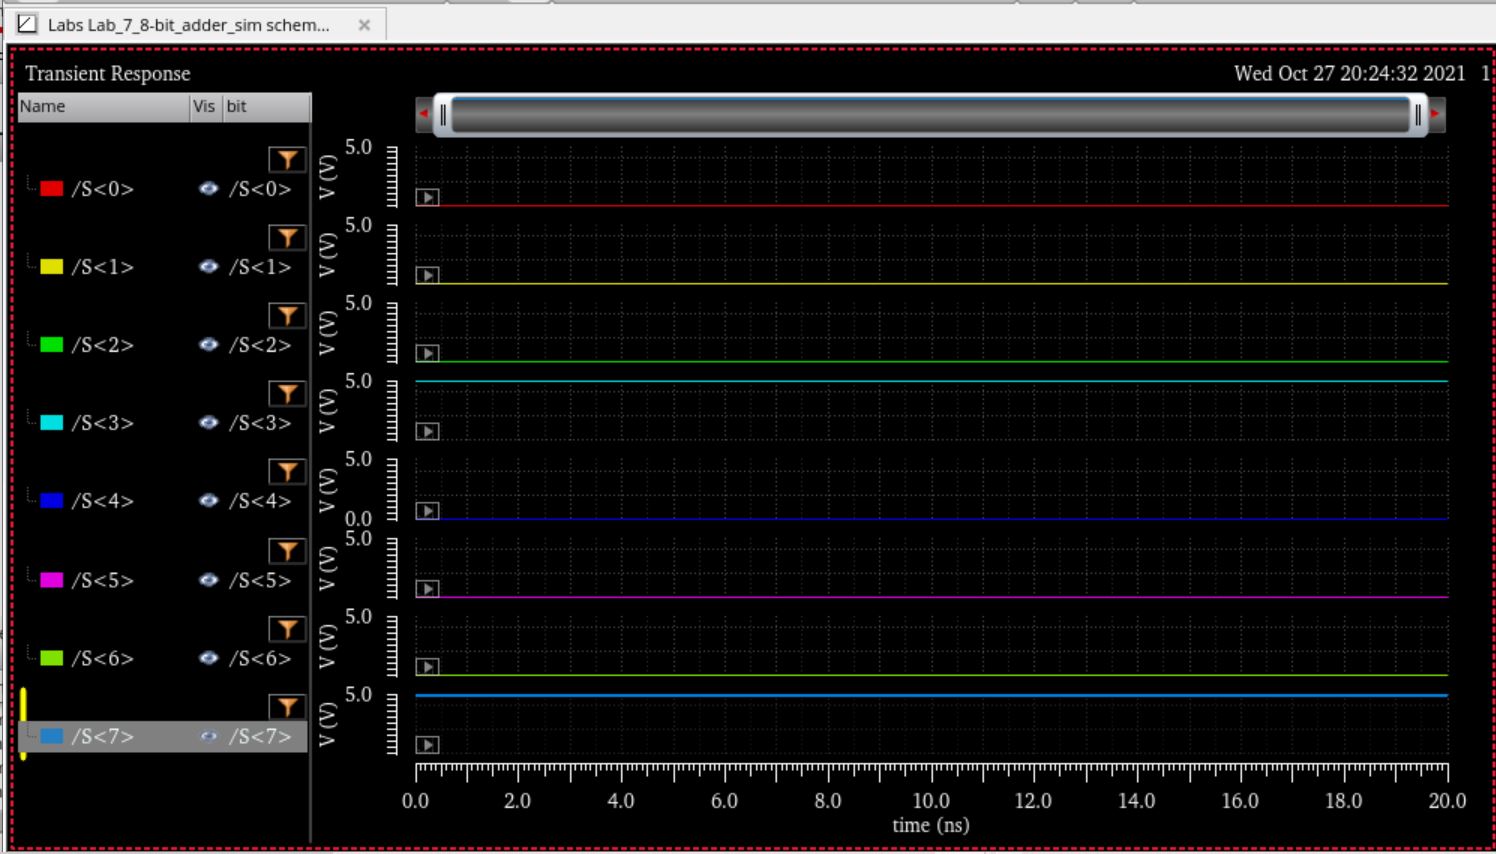Viewport: 1496px width, 854px height.
Task: Click the play arrow box on /S<2> strip
Action: tap(427, 353)
